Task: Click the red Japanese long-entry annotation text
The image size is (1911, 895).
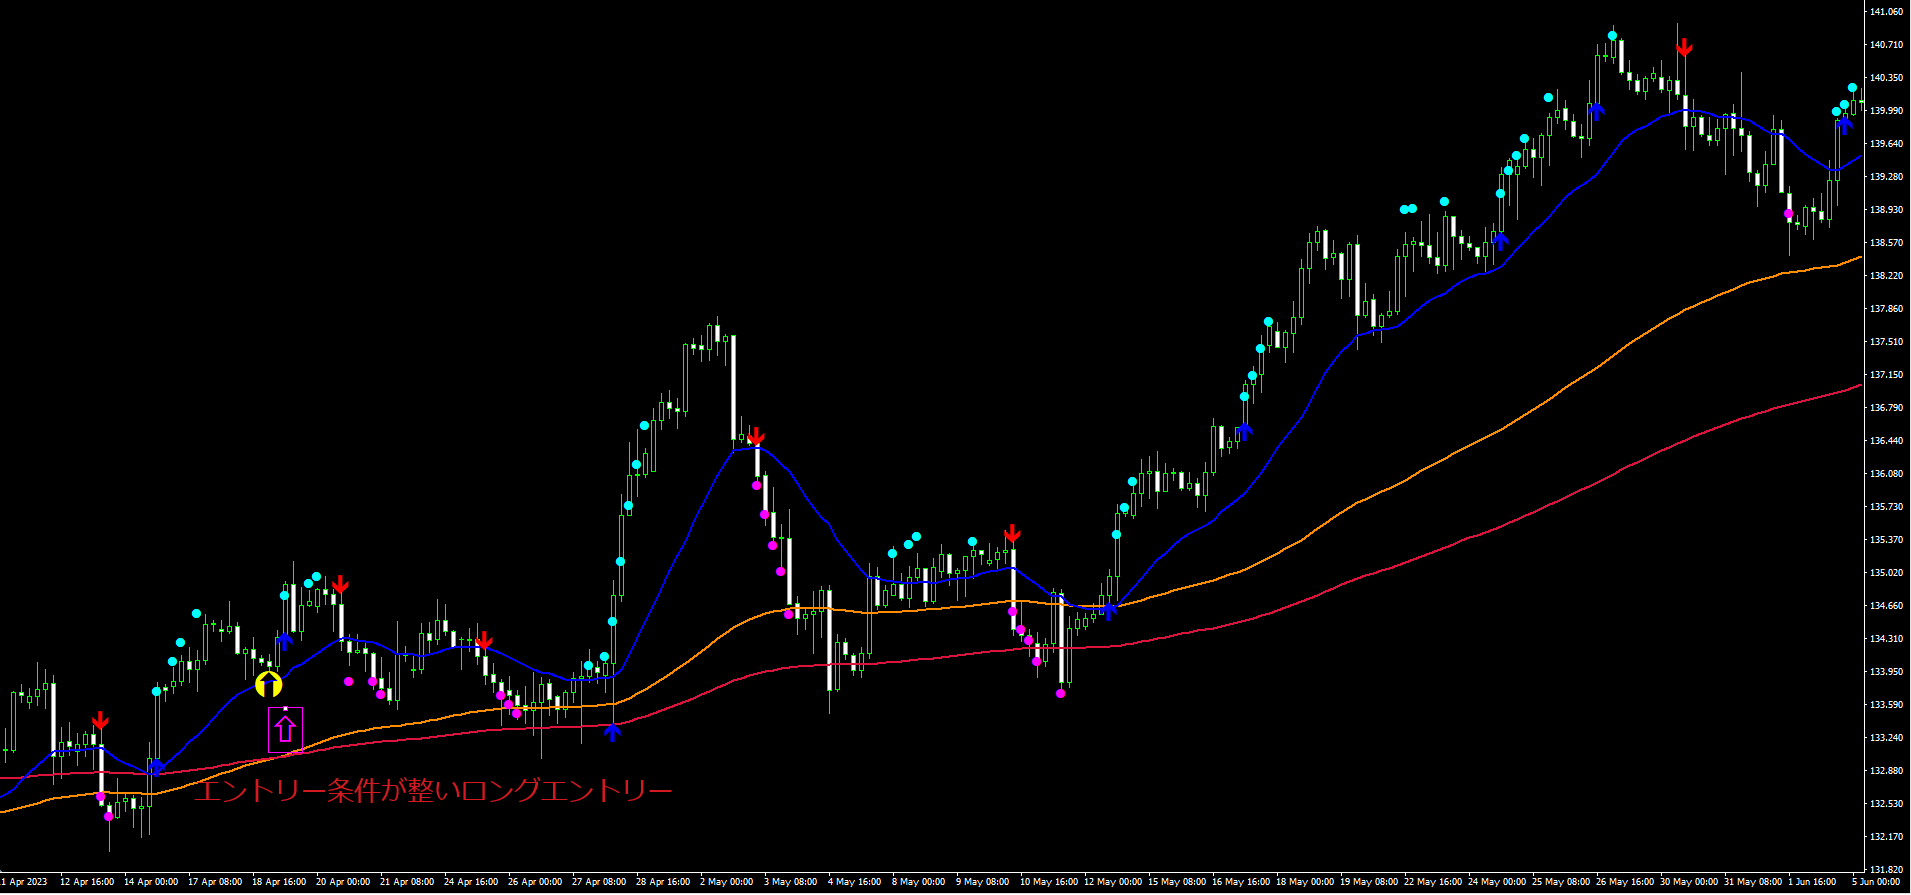Action: coord(432,791)
